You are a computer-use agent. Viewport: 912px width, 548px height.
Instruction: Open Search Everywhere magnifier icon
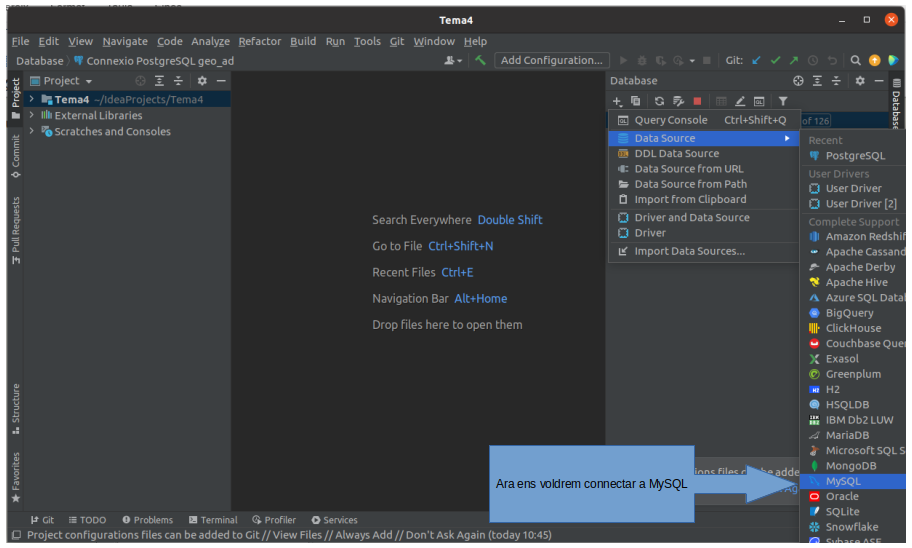click(x=855, y=60)
